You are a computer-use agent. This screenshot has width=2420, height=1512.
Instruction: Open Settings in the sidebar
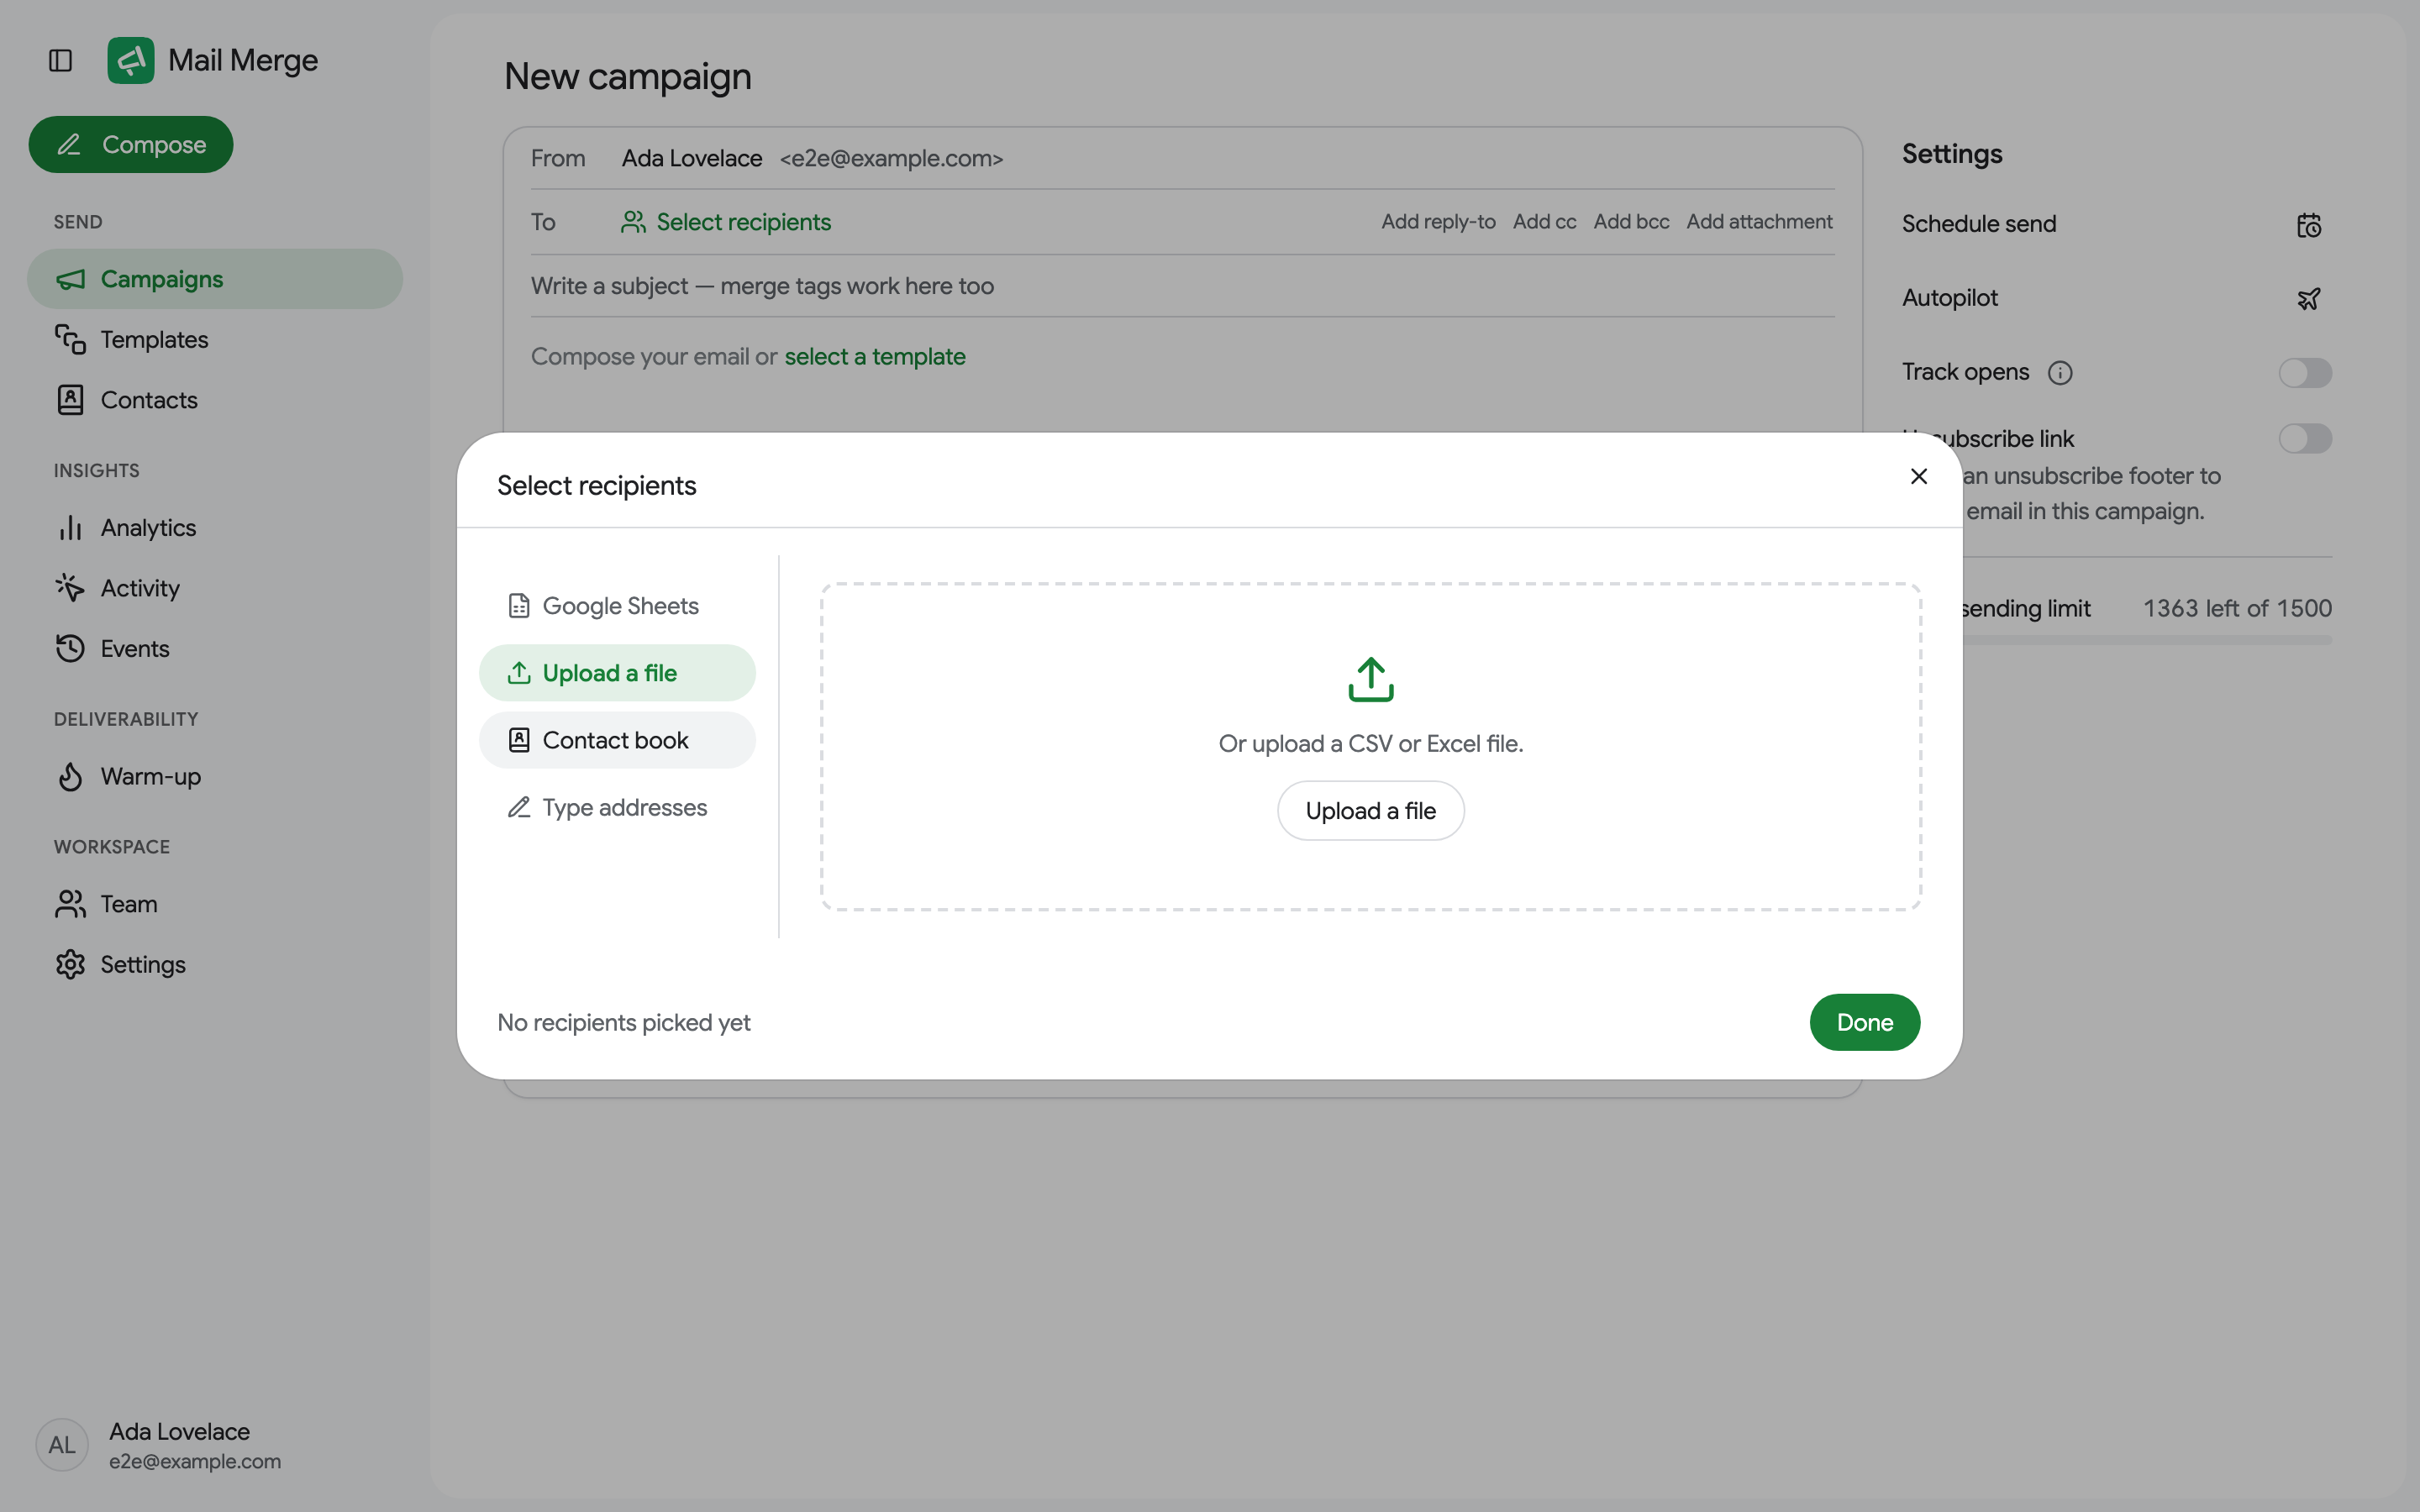pos(215,965)
